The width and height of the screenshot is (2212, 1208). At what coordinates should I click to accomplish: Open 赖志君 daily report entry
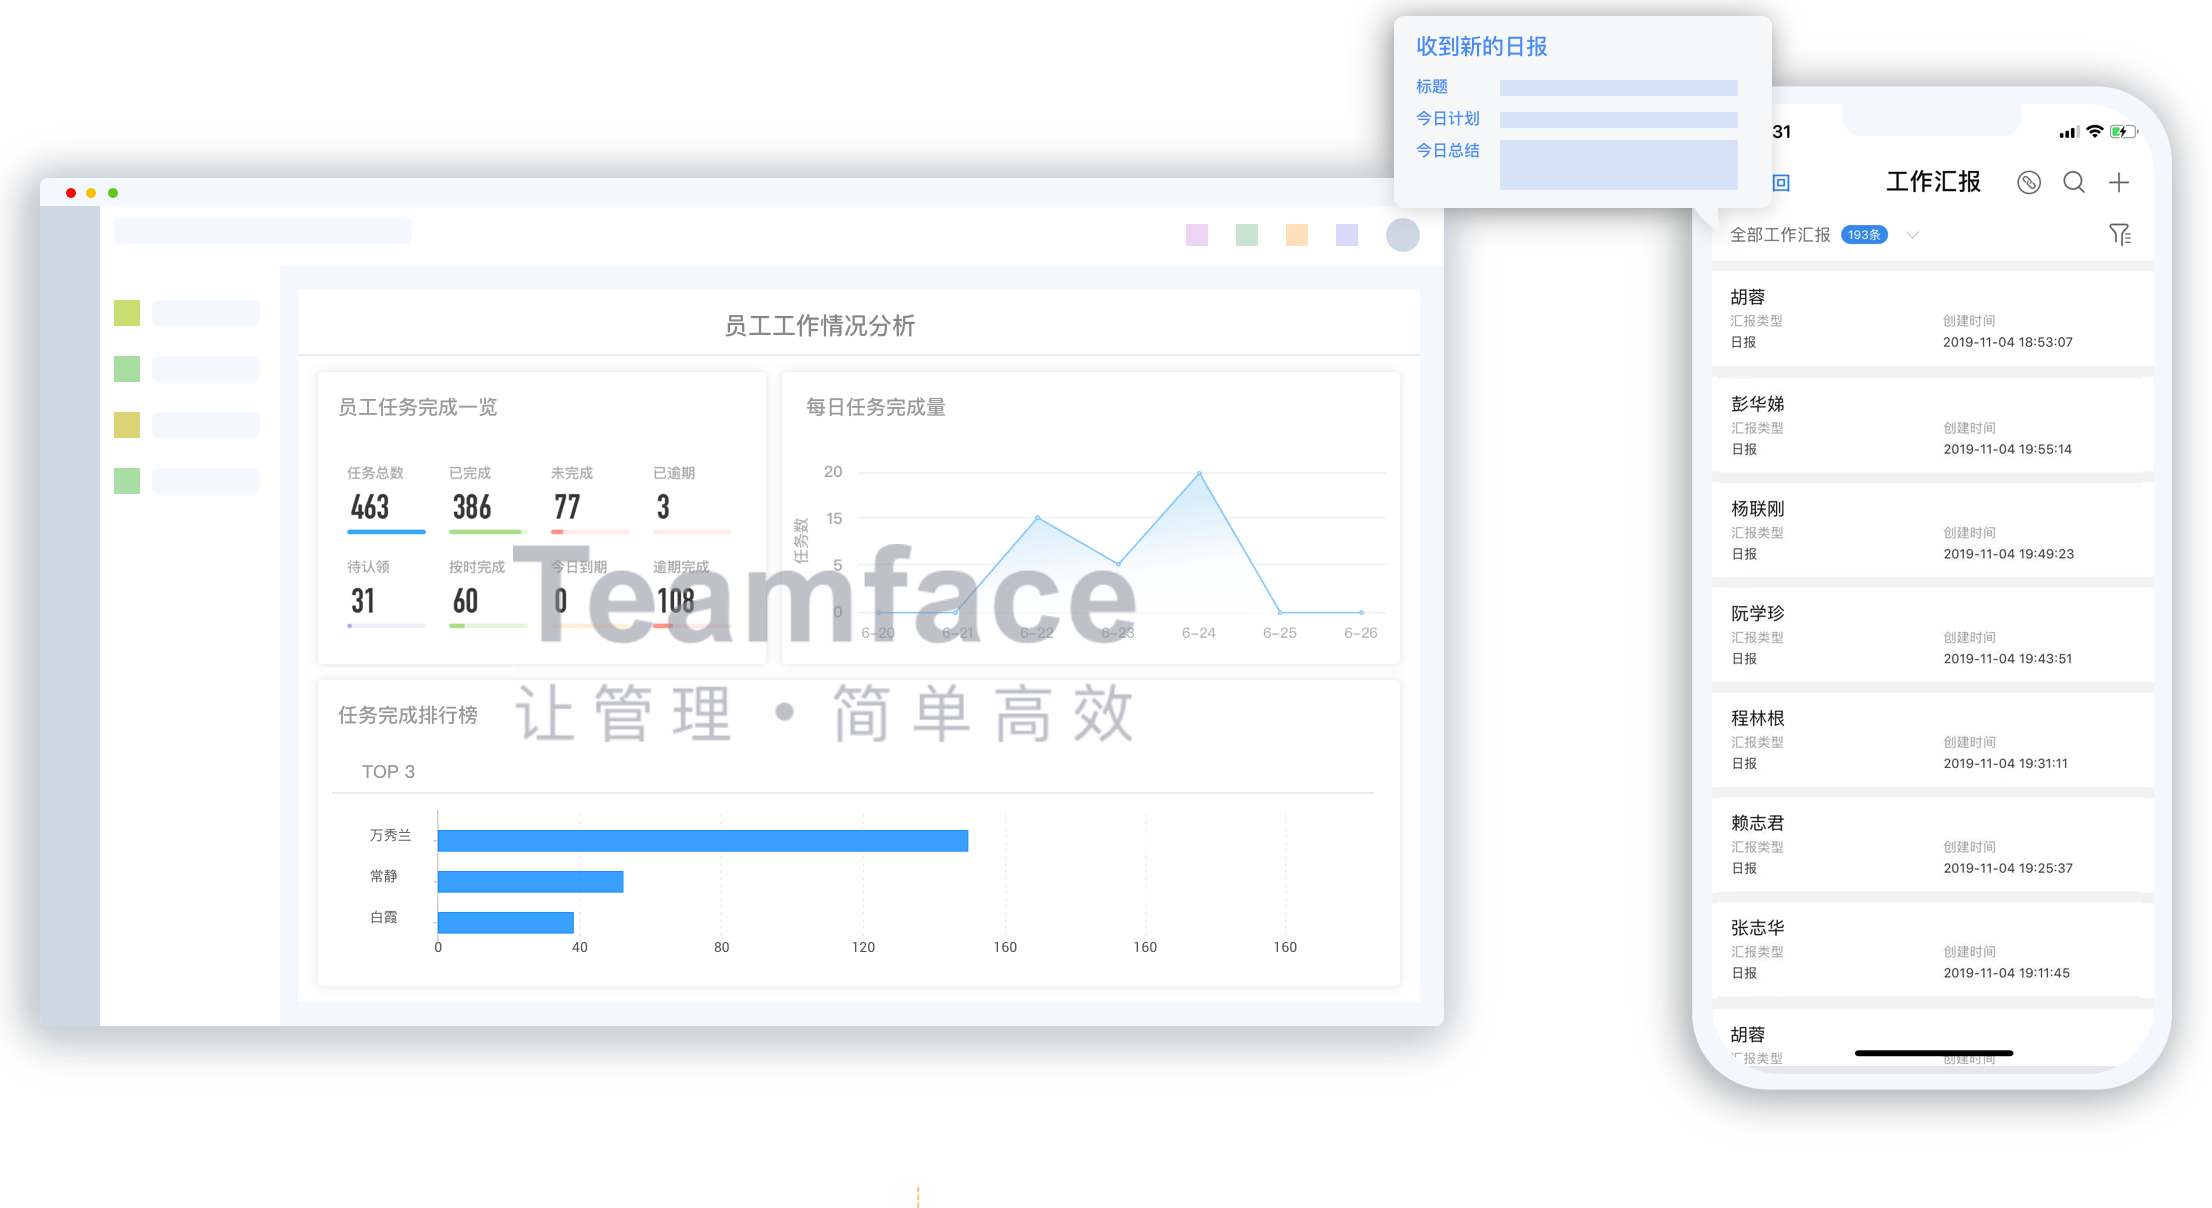pos(1932,846)
